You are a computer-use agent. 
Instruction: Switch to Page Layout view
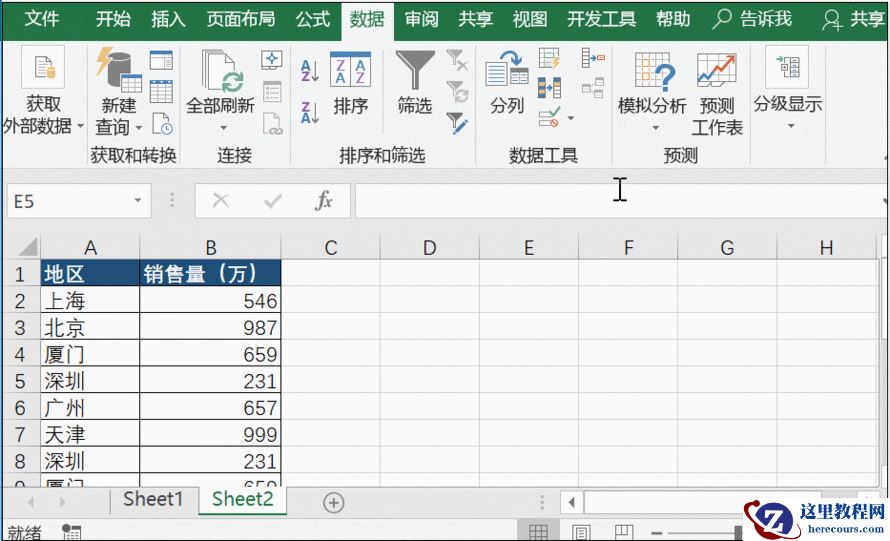pos(581,532)
